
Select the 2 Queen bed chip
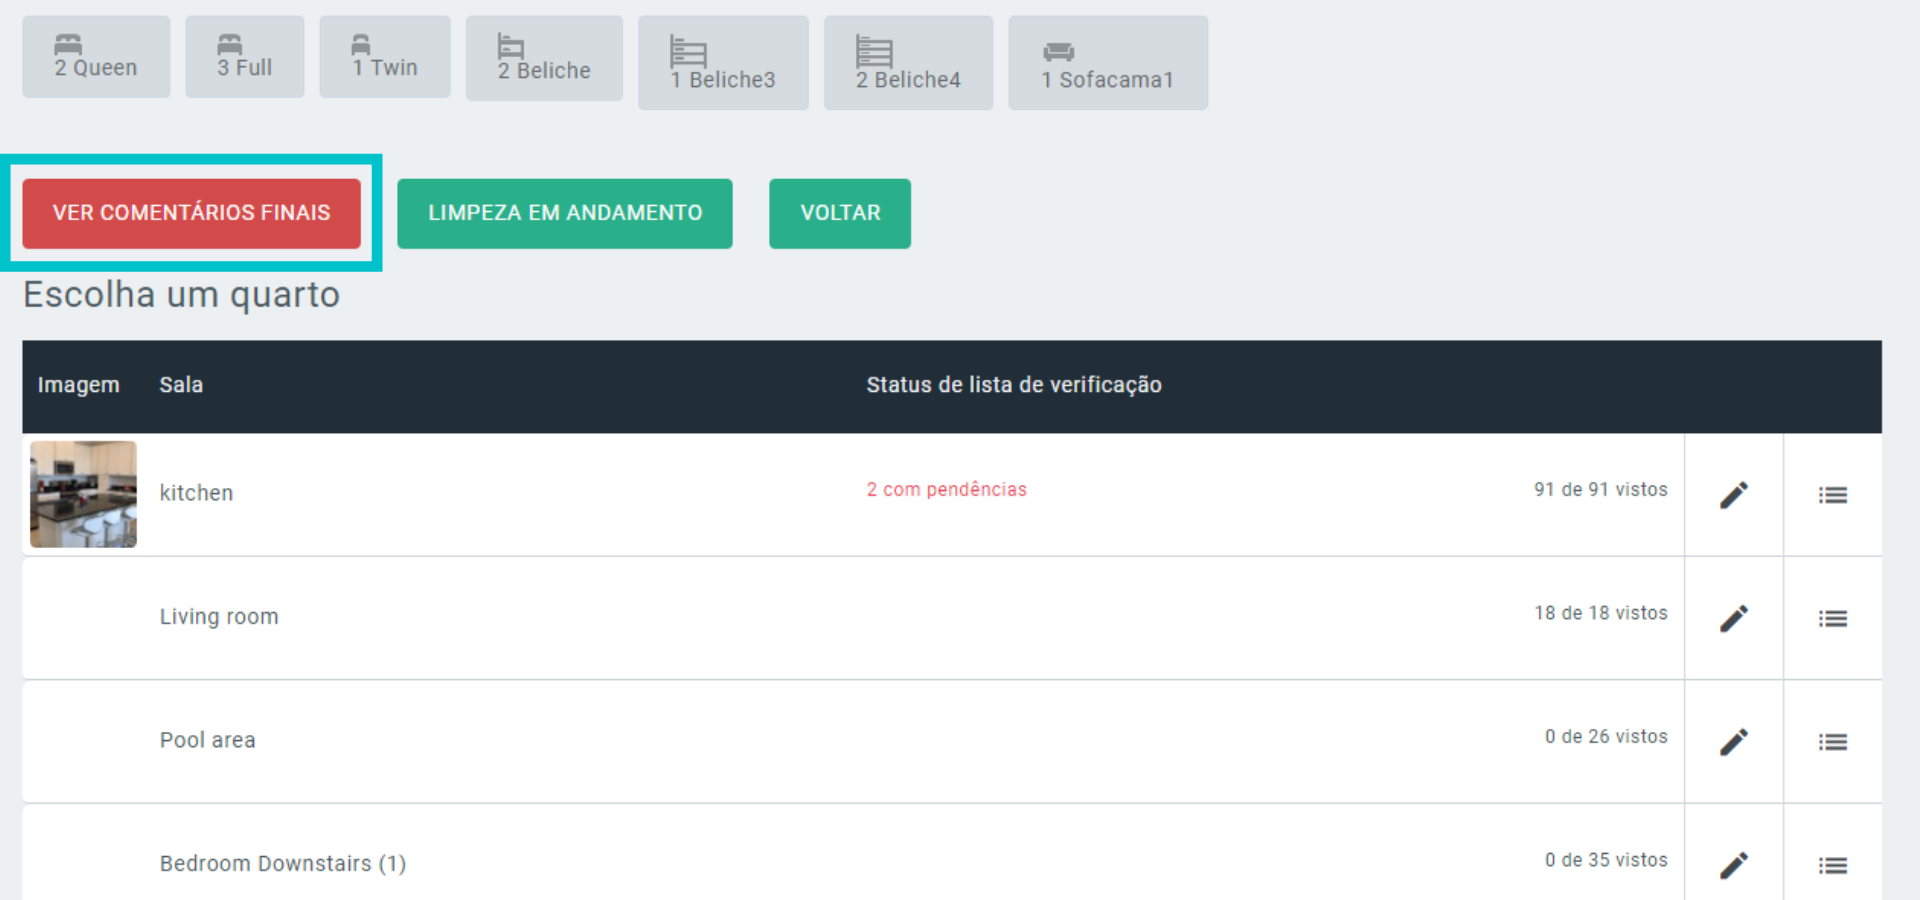96,57
